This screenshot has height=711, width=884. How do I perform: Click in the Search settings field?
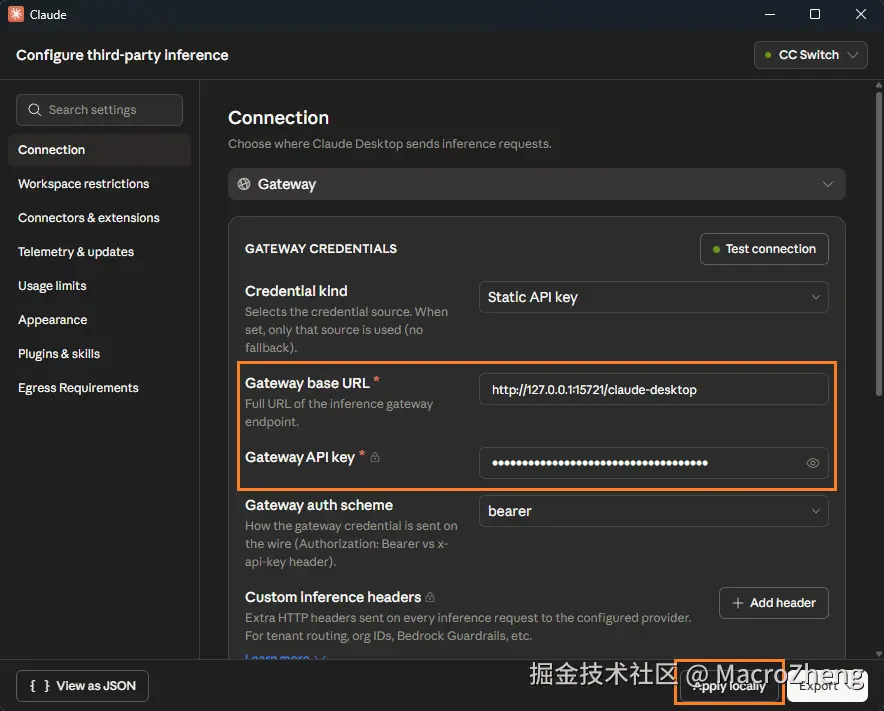99,109
